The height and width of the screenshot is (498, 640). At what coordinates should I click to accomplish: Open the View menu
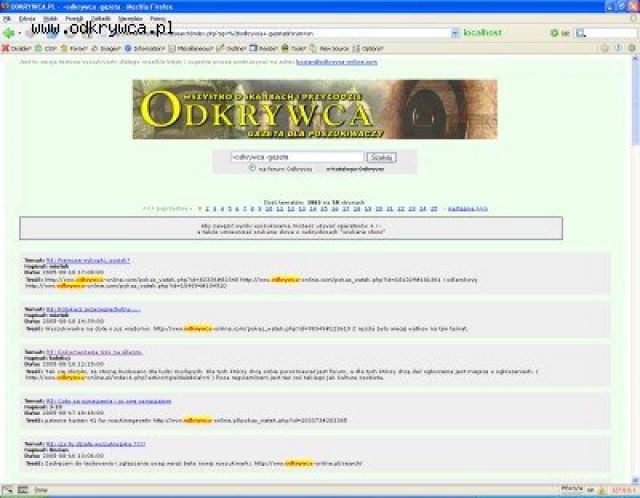(x=51, y=18)
